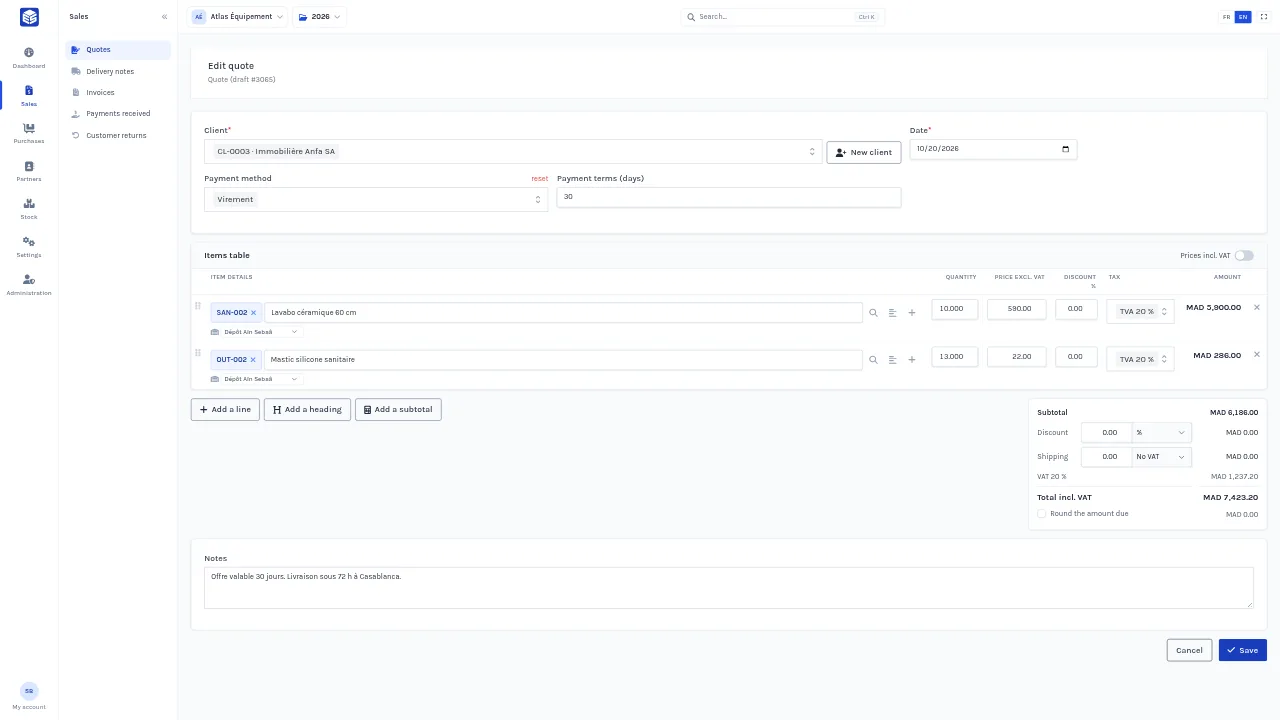Check Round the amount due
The height and width of the screenshot is (720, 1280).
pos(1041,514)
